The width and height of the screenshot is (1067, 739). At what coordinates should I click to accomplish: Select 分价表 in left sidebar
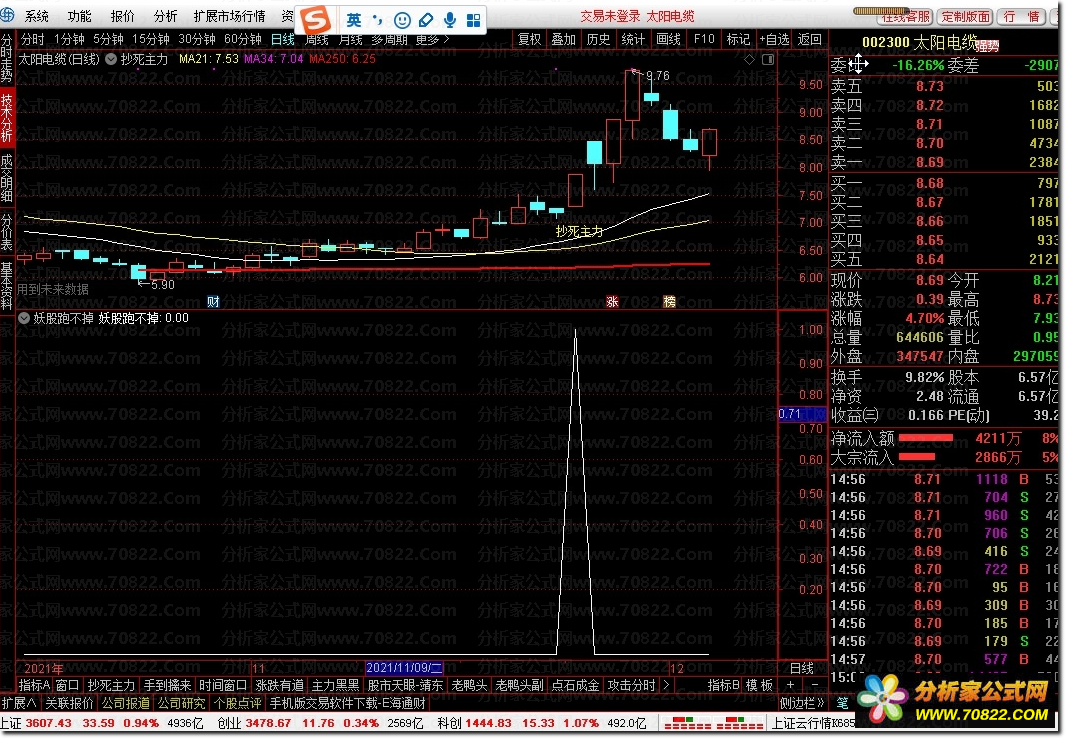[x=7, y=231]
